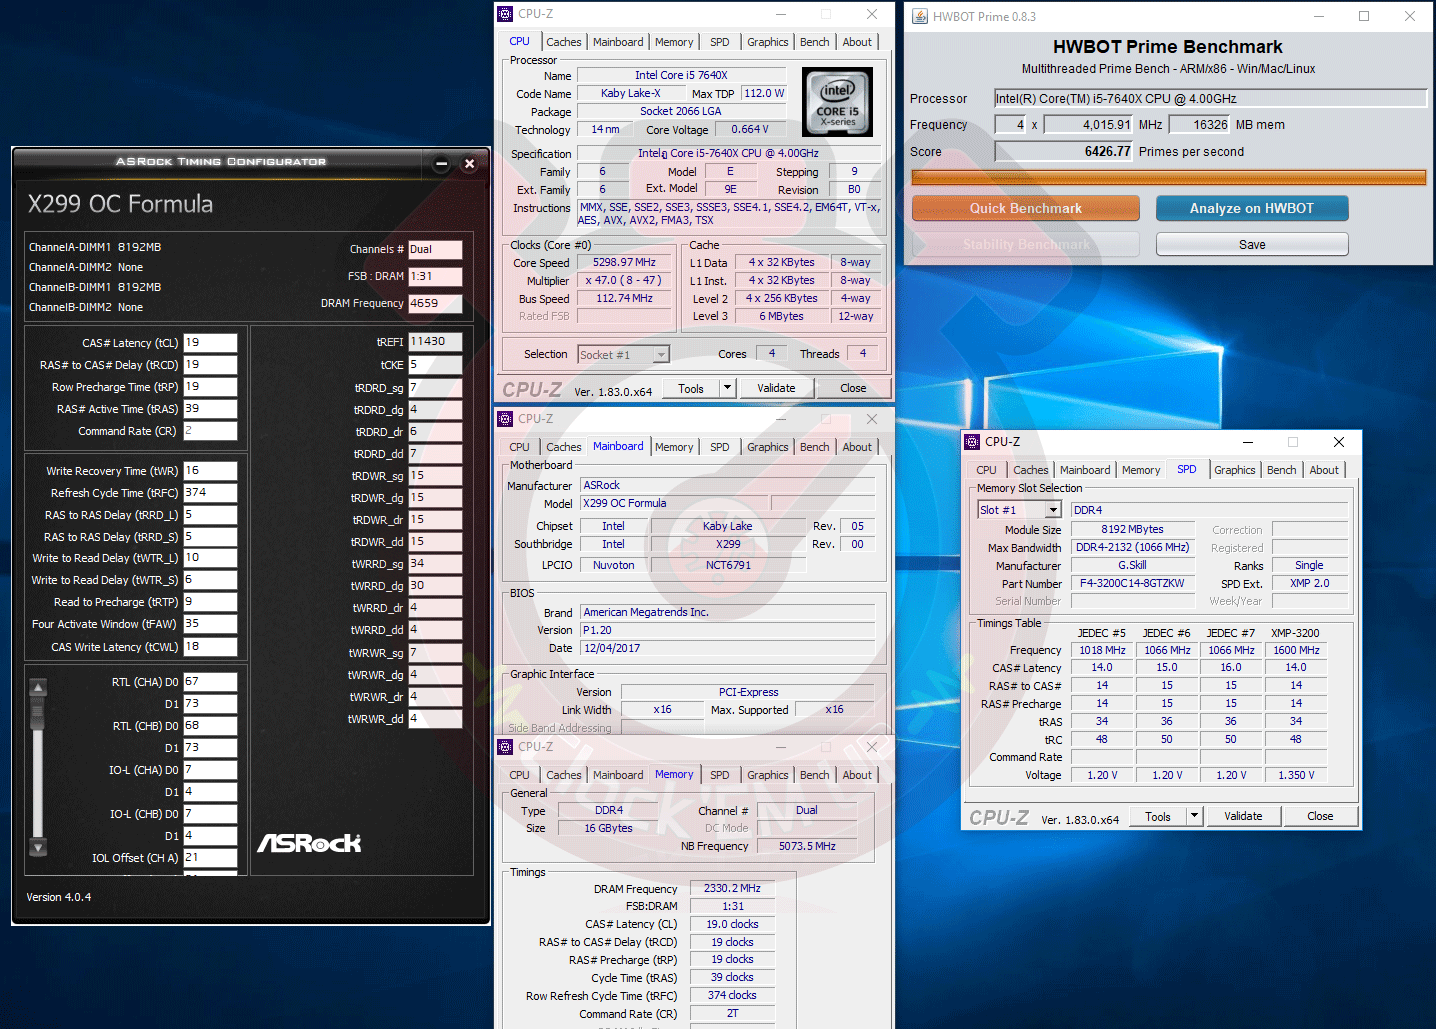Click the CAS# Latency (tCL) value field
The image size is (1436, 1029).
[210, 343]
